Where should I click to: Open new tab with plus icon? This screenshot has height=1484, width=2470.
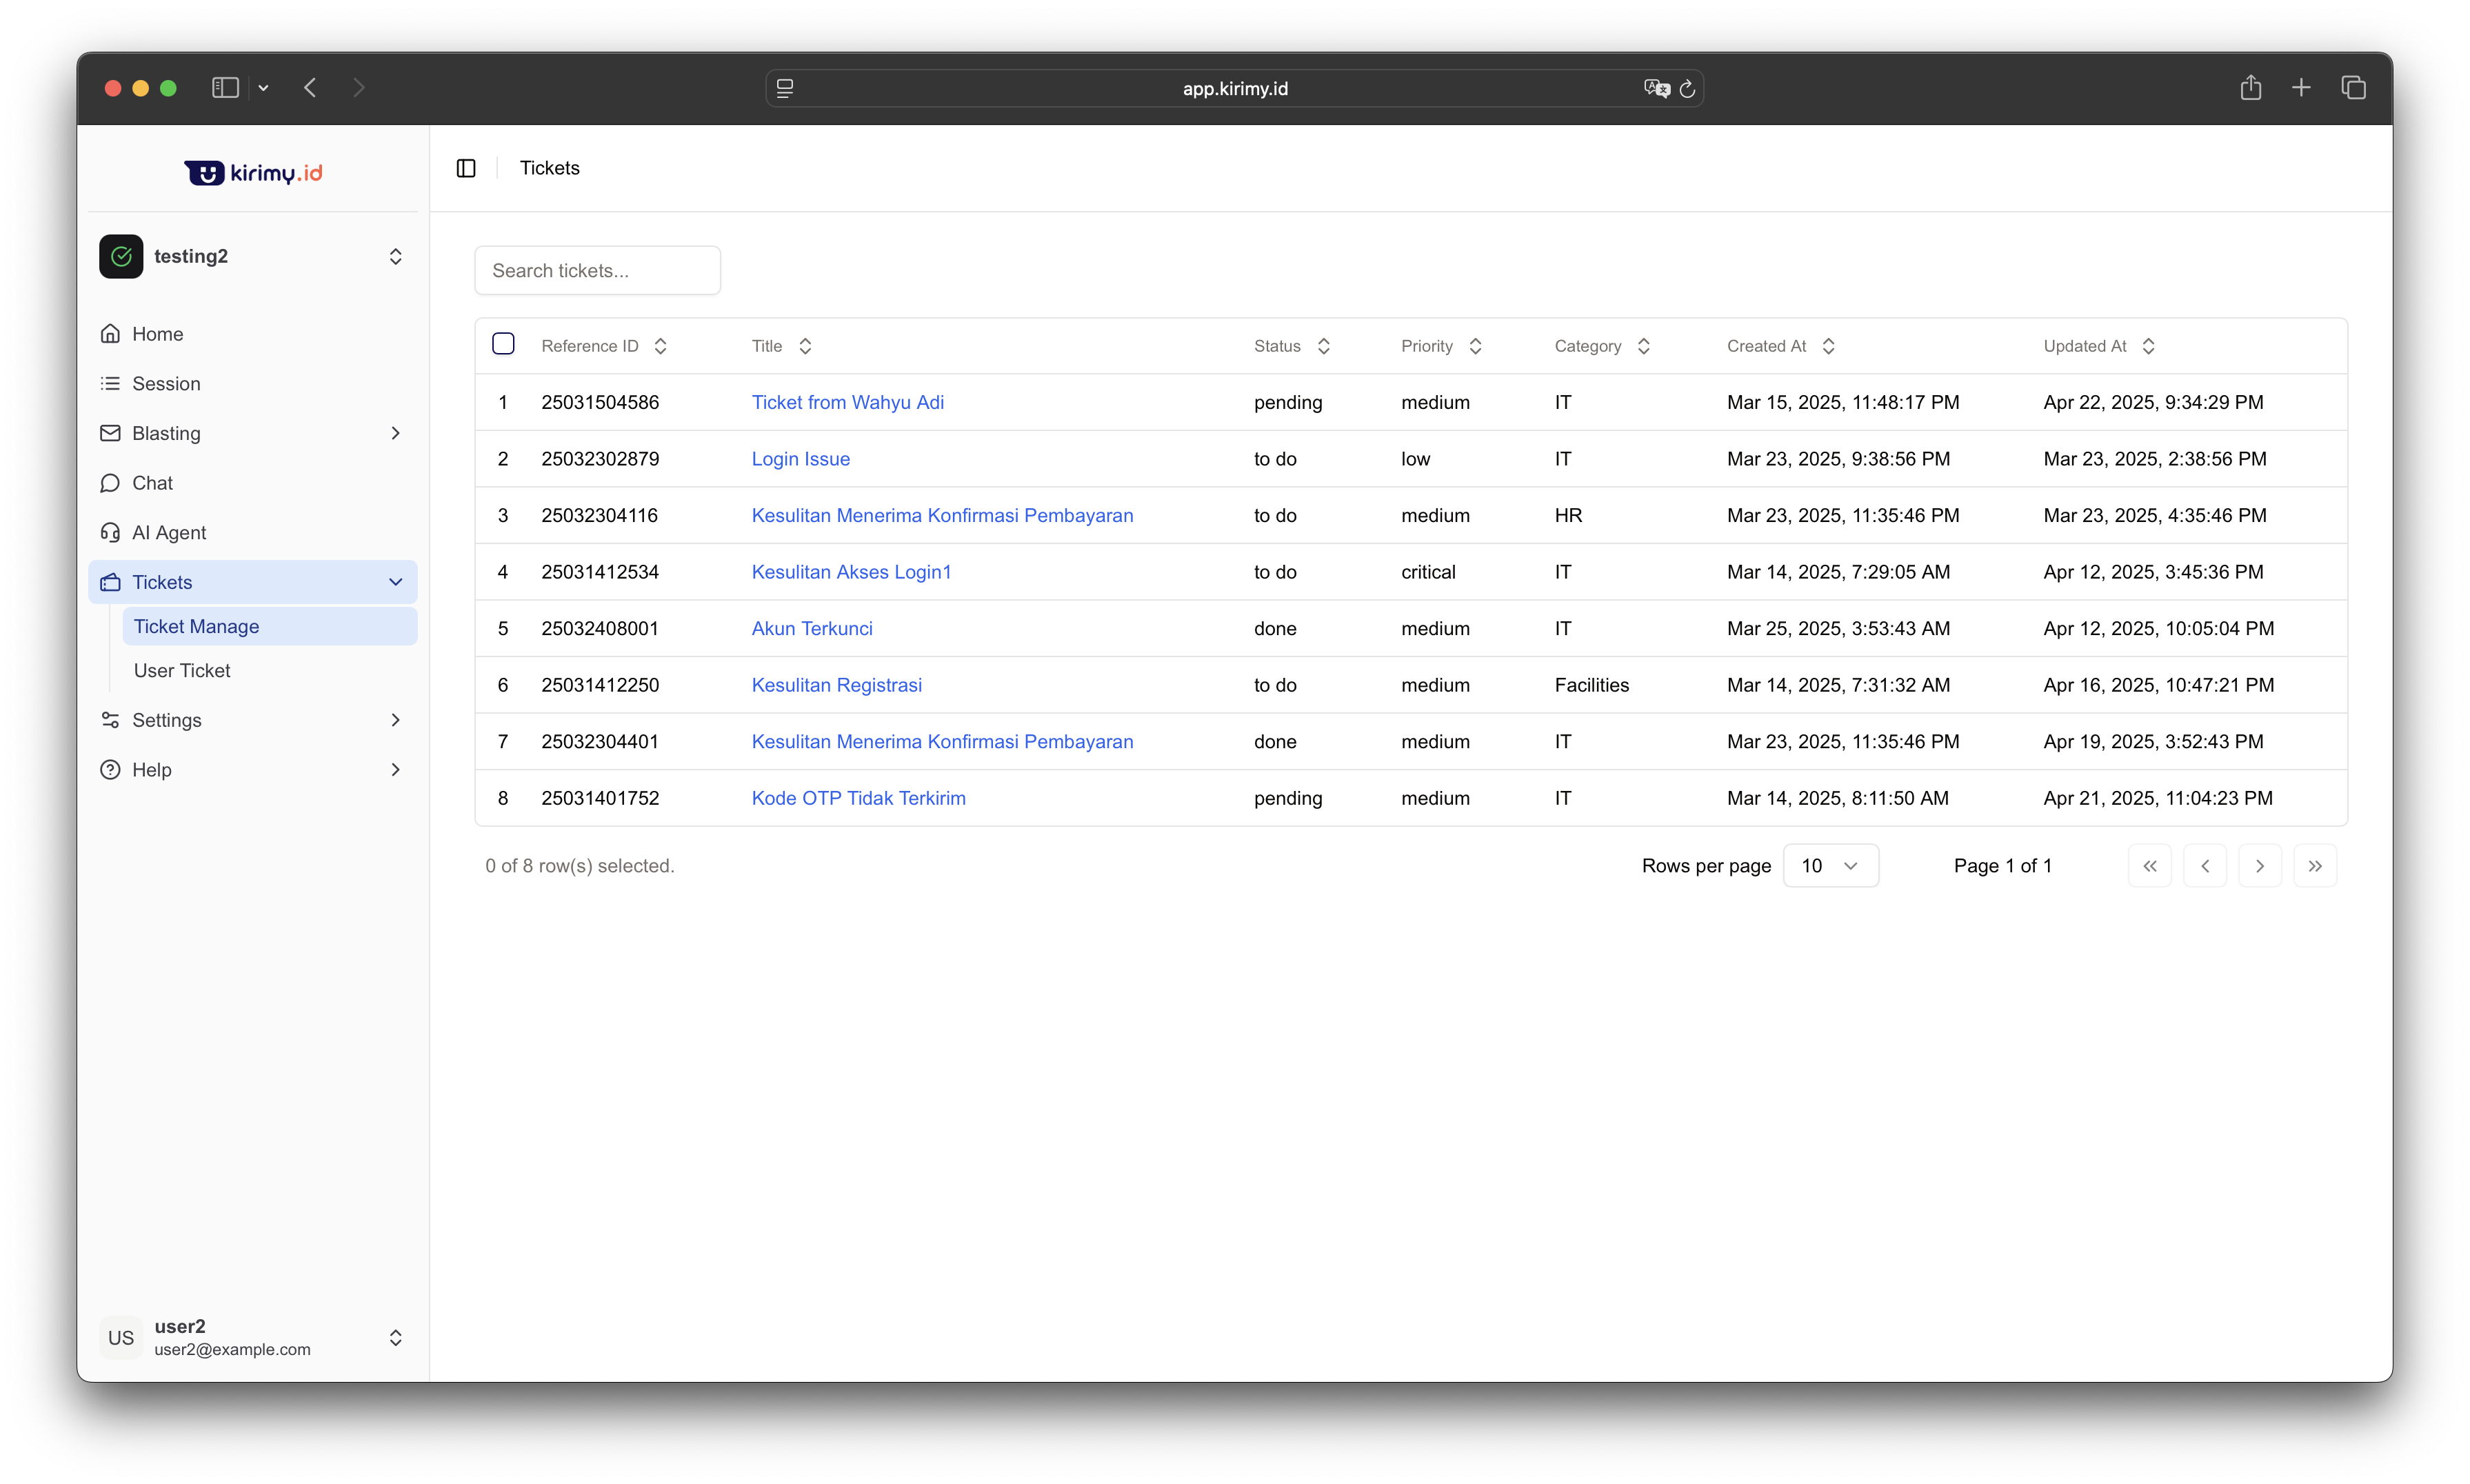coord(2301,88)
